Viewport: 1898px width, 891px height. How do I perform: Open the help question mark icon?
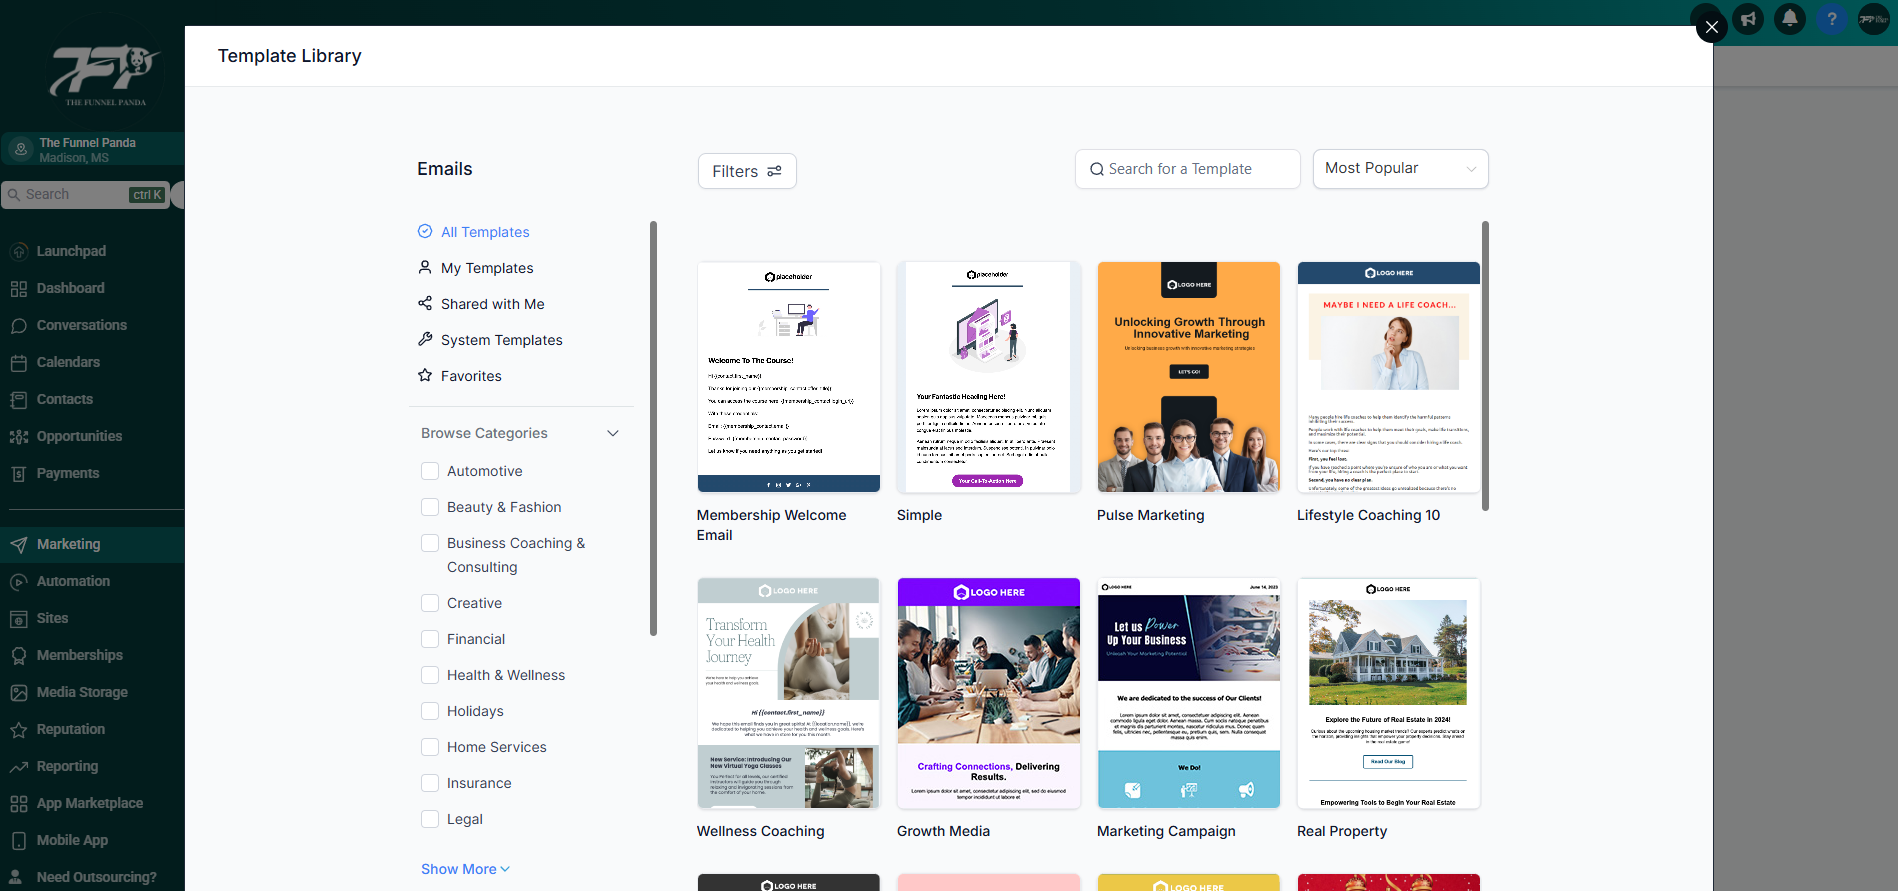(1832, 19)
